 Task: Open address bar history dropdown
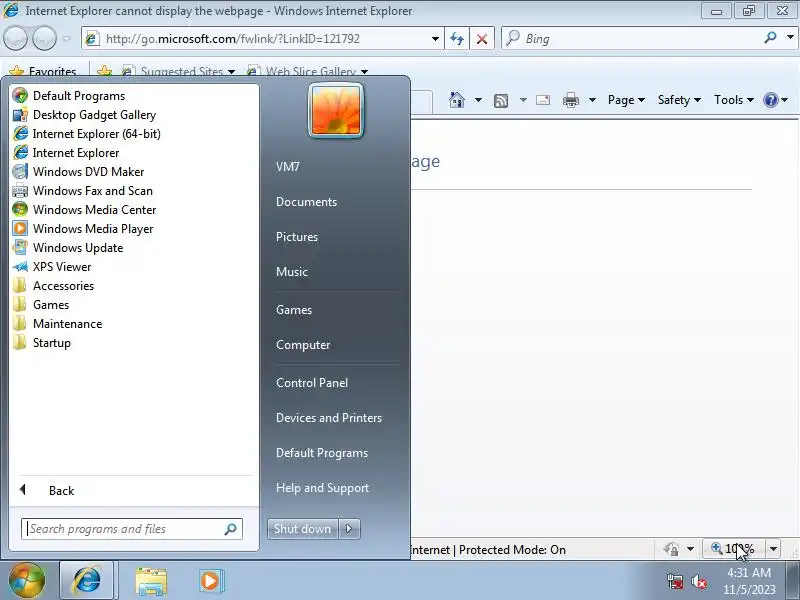[435, 39]
